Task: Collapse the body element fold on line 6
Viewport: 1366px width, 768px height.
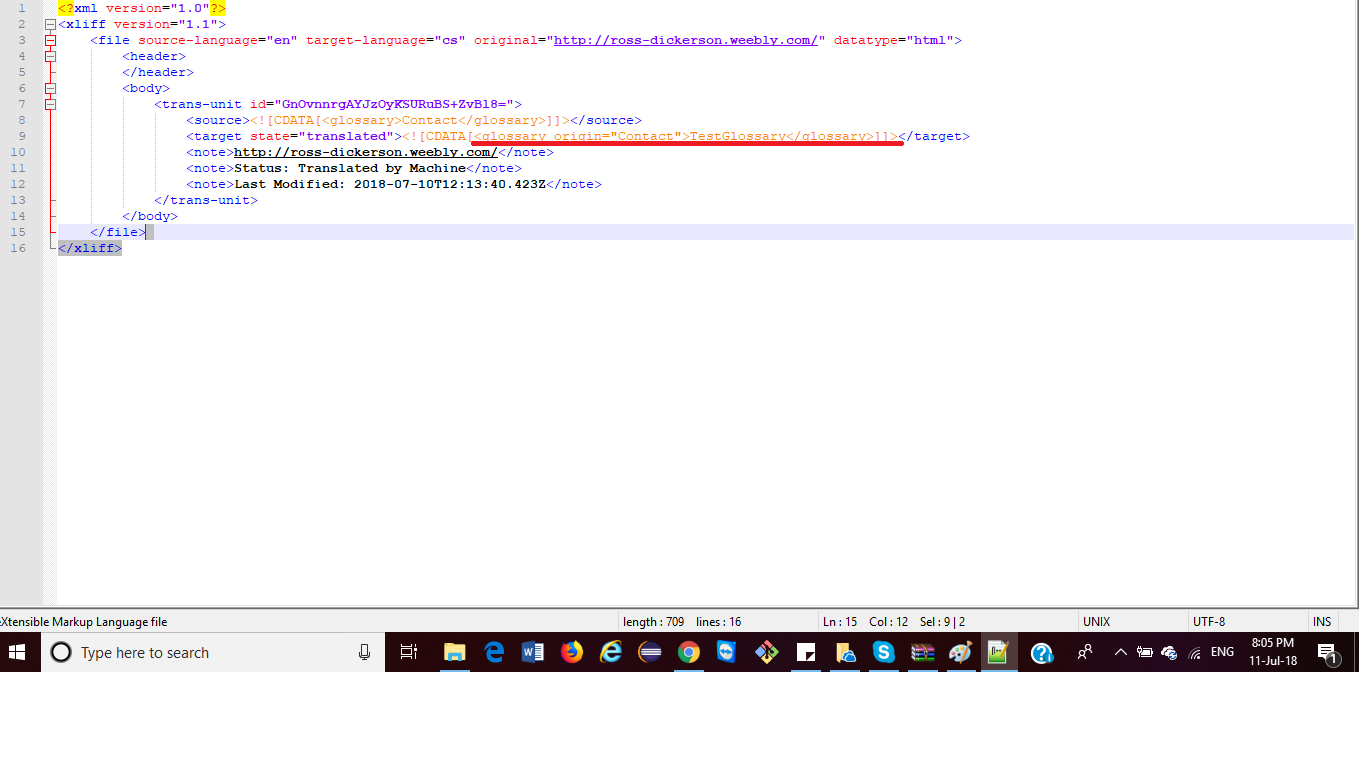Action: pyautogui.click(x=50, y=88)
